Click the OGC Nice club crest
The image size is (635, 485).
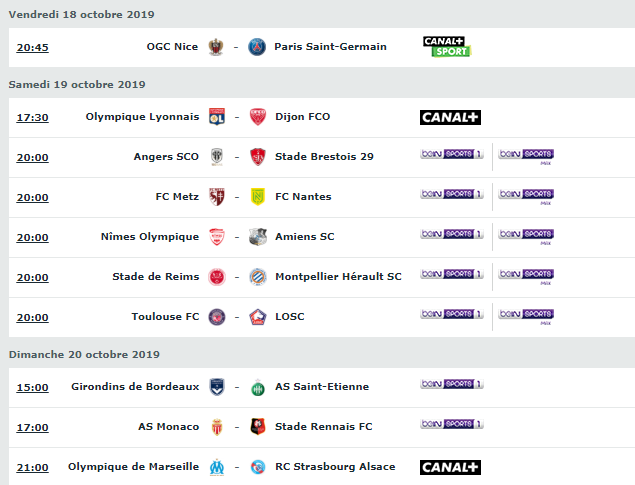coord(216,47)
